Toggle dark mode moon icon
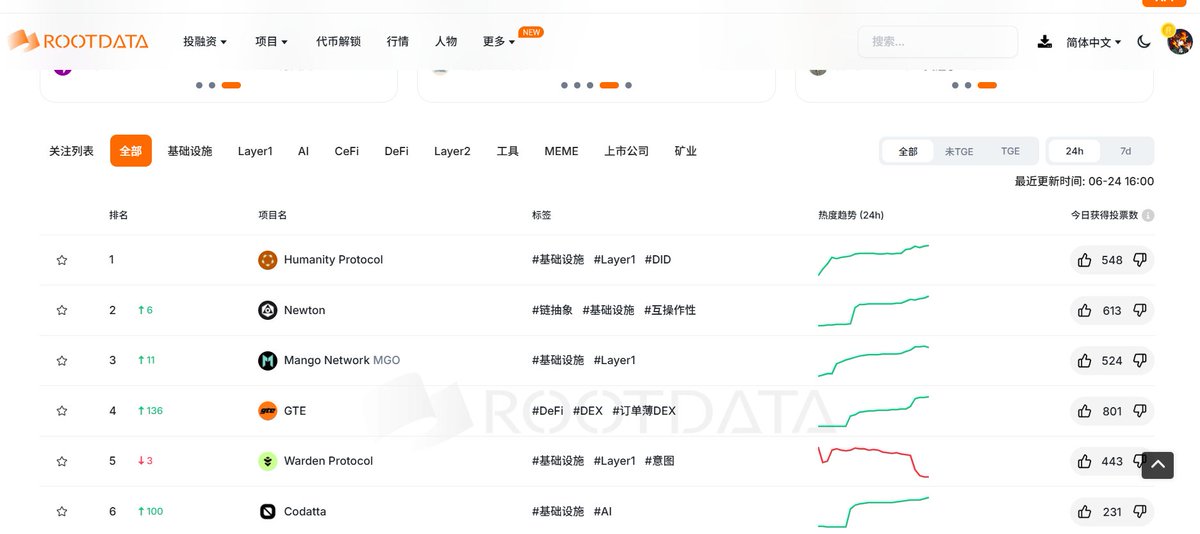Viewport: 1200px width, 534px height. [x=1144, y=42]
